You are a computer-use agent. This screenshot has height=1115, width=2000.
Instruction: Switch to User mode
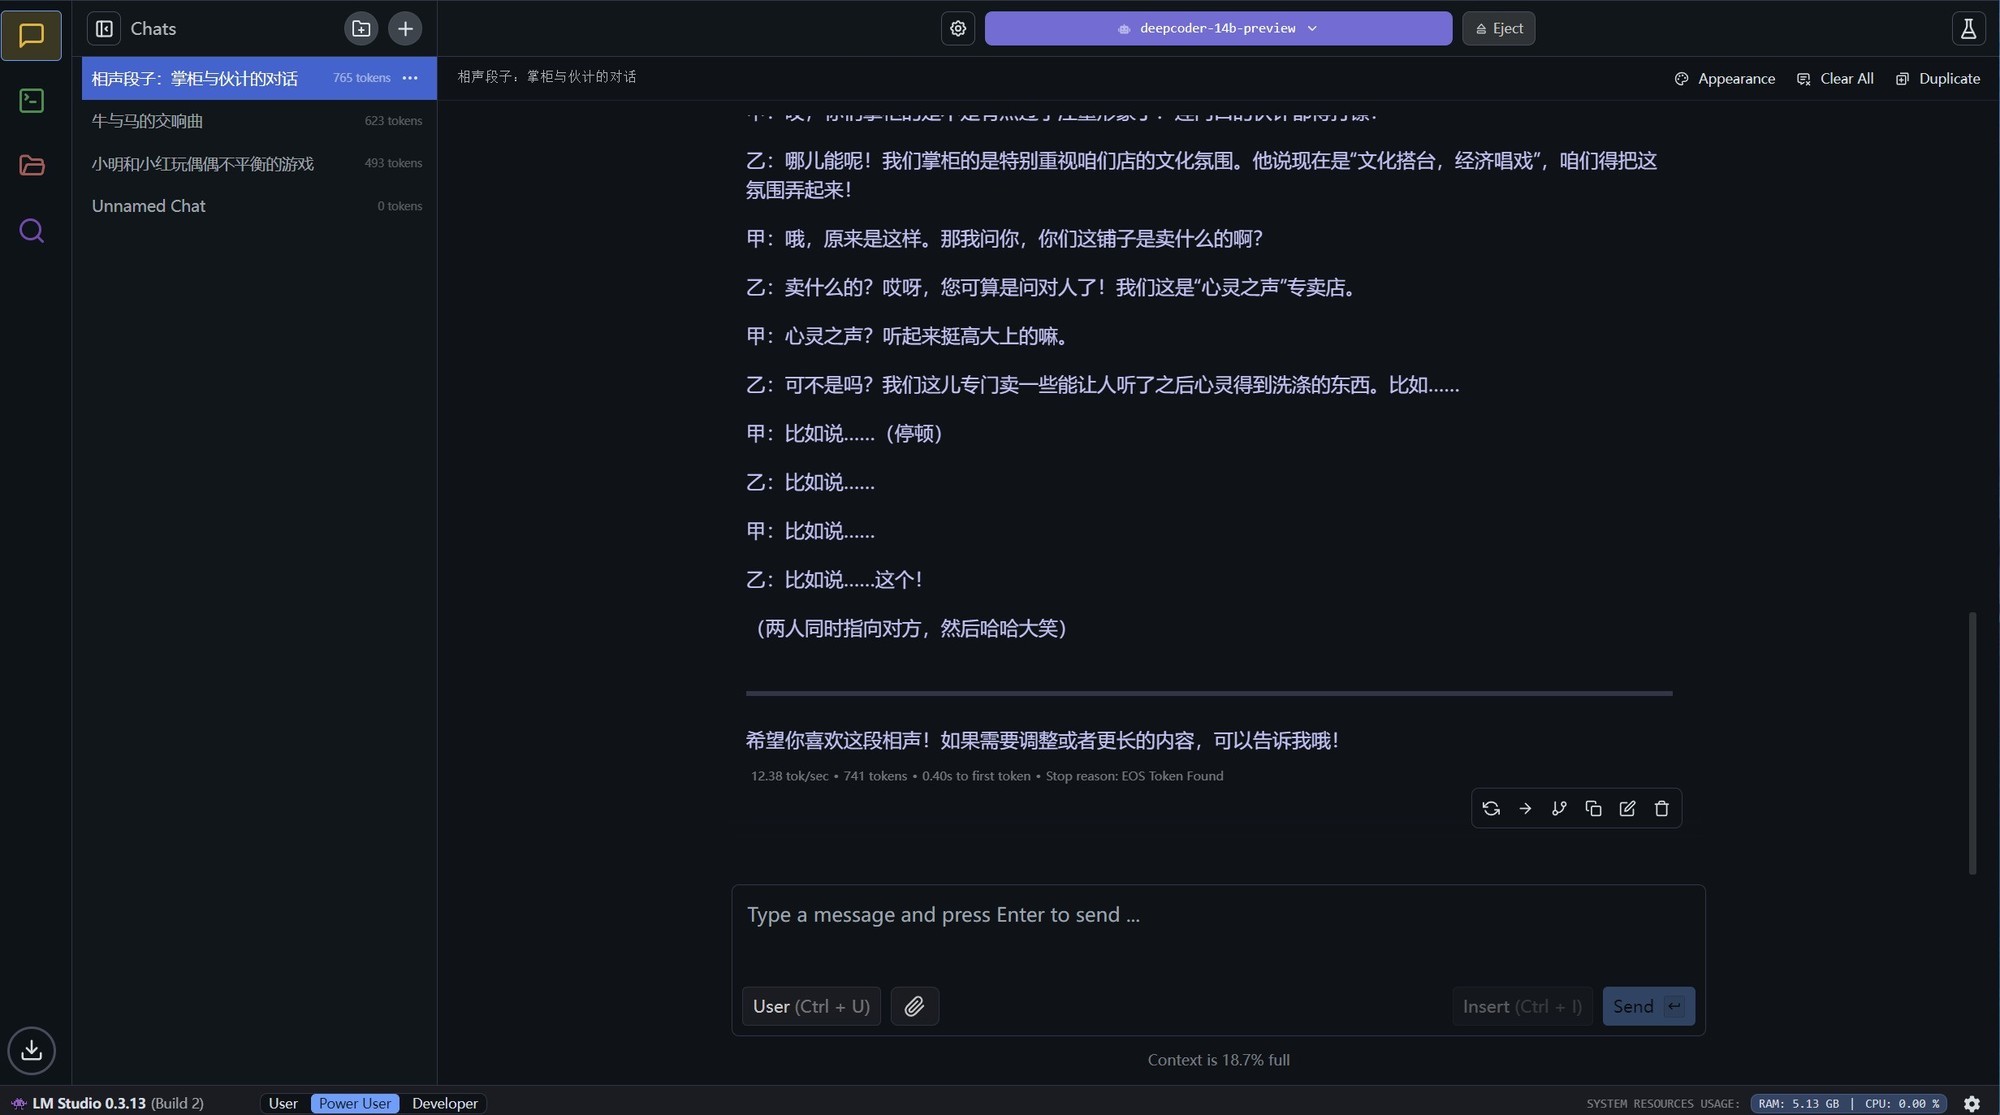[283, 1103]
